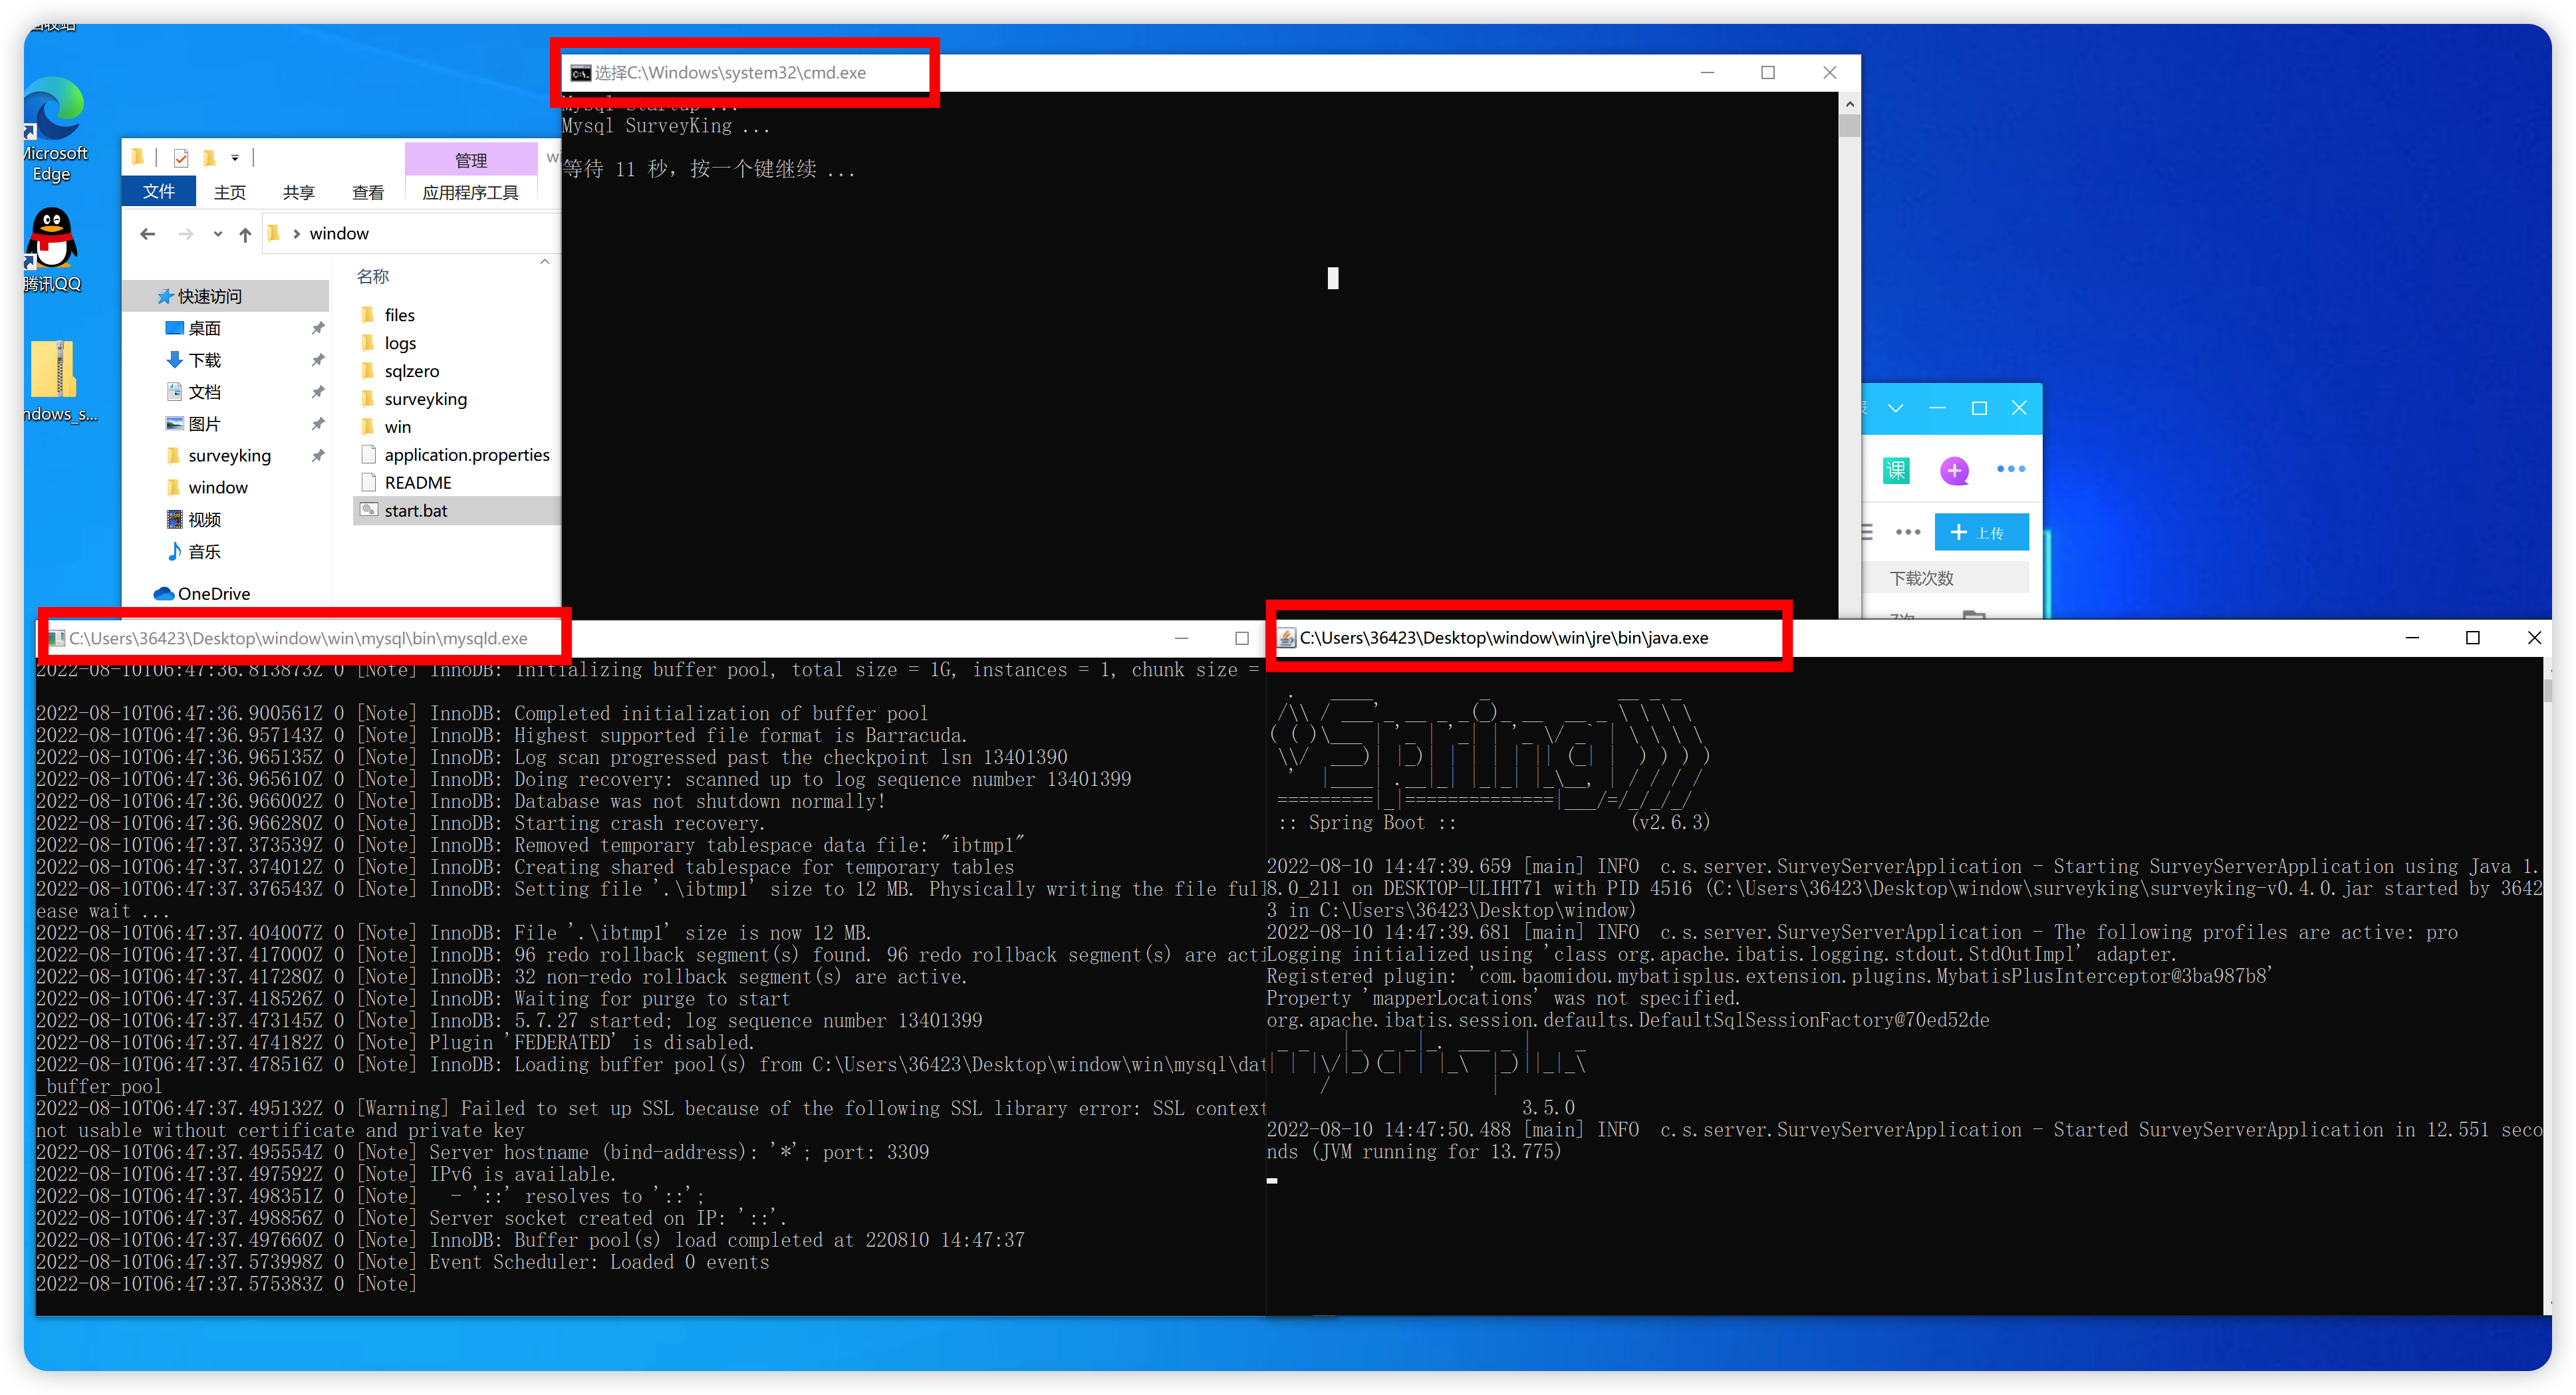
Task: Click the java.exe window title bar icon
Action: tap(1287, 638)
